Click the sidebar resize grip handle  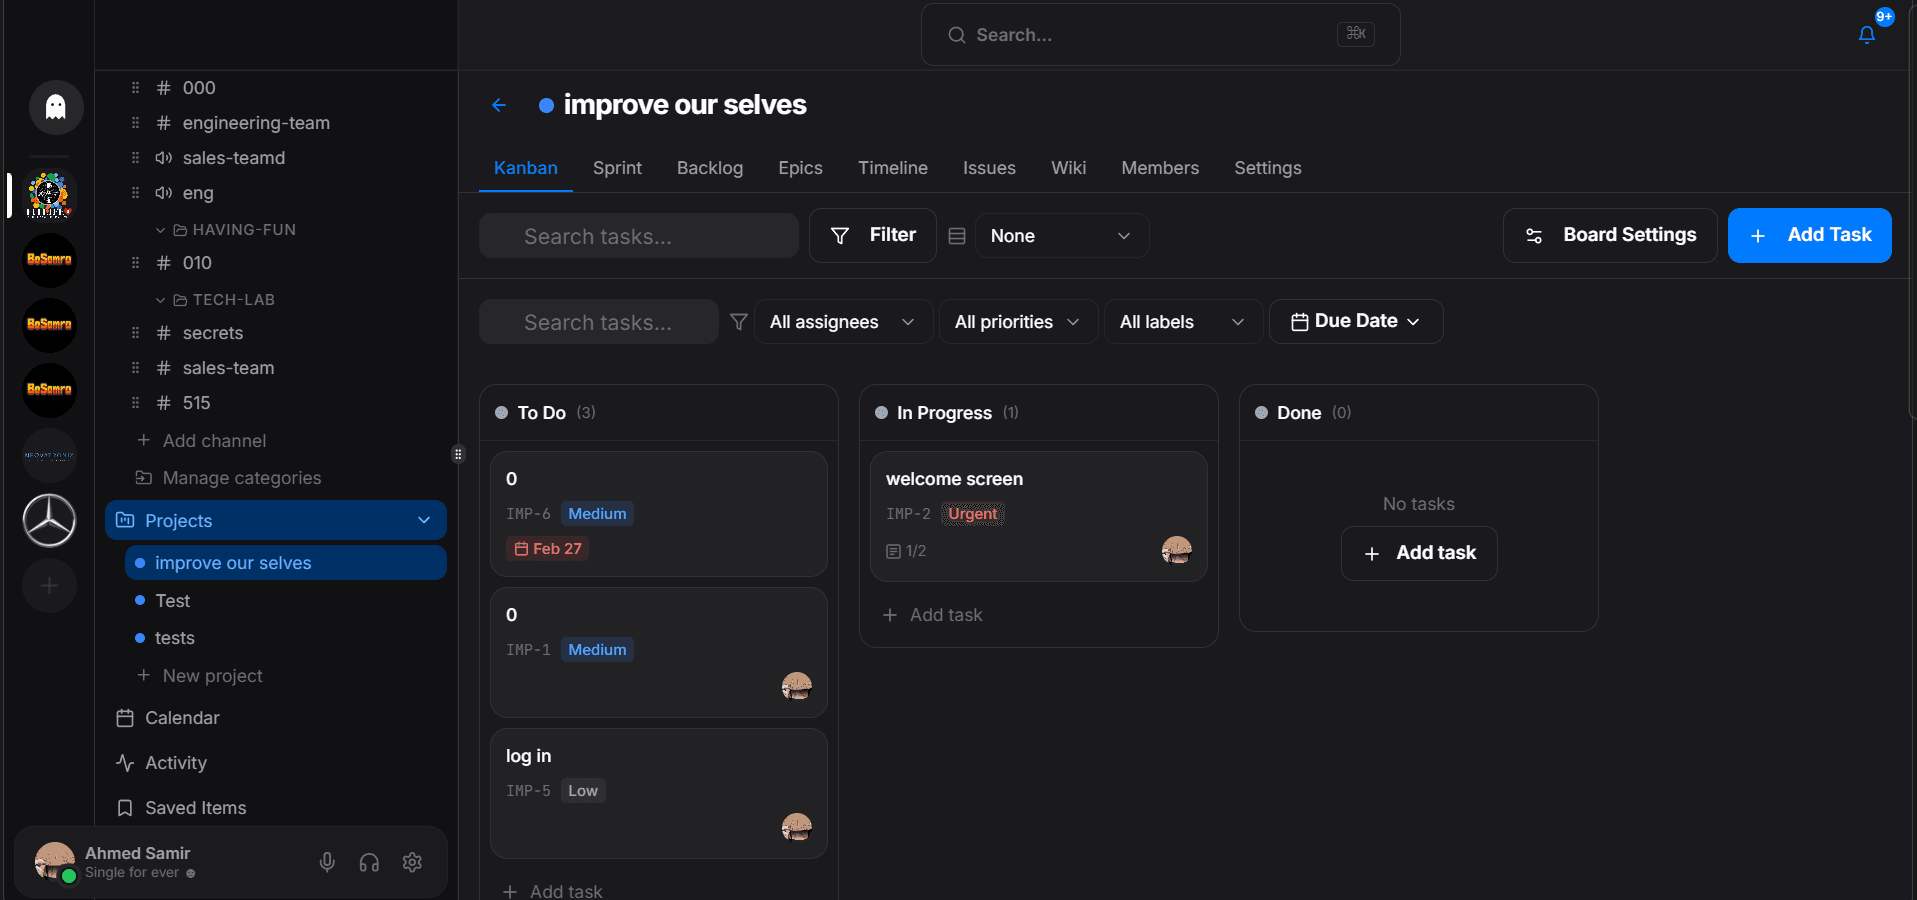[x=458, y=454]
